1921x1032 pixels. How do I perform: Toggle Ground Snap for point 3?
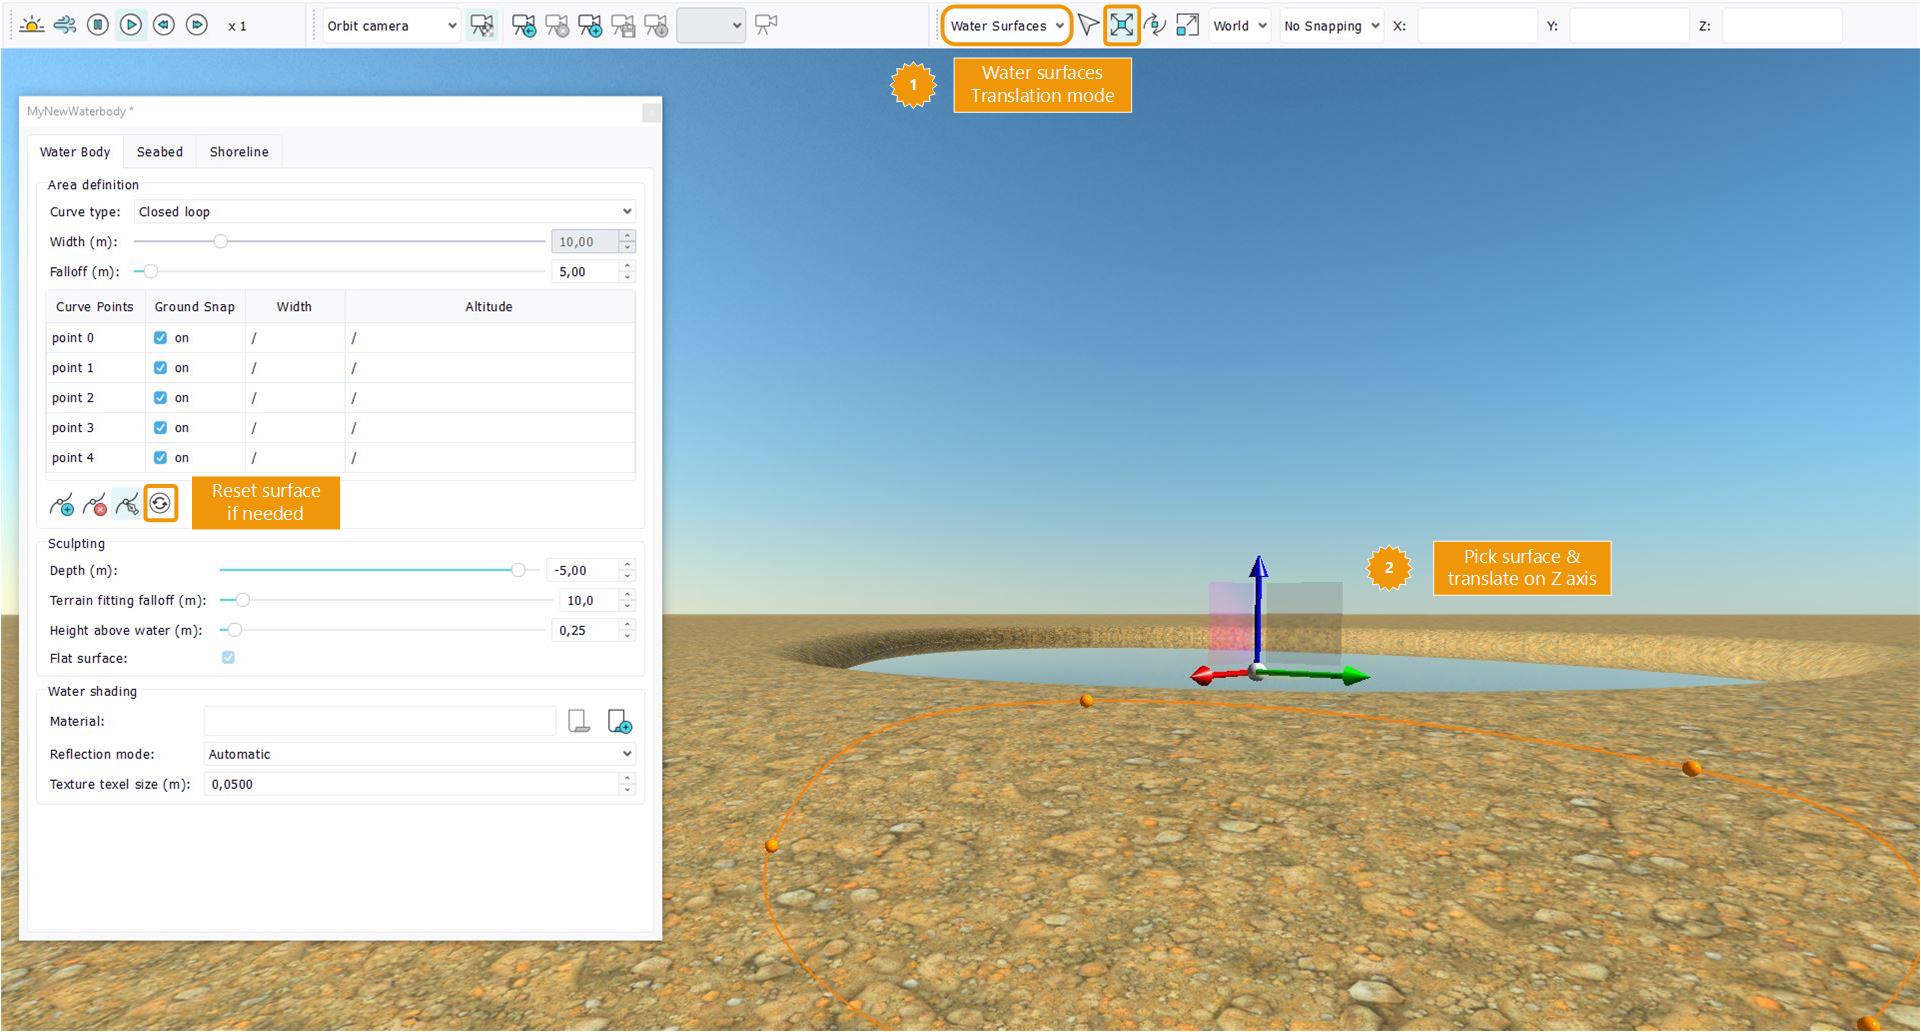click(160, 428)
